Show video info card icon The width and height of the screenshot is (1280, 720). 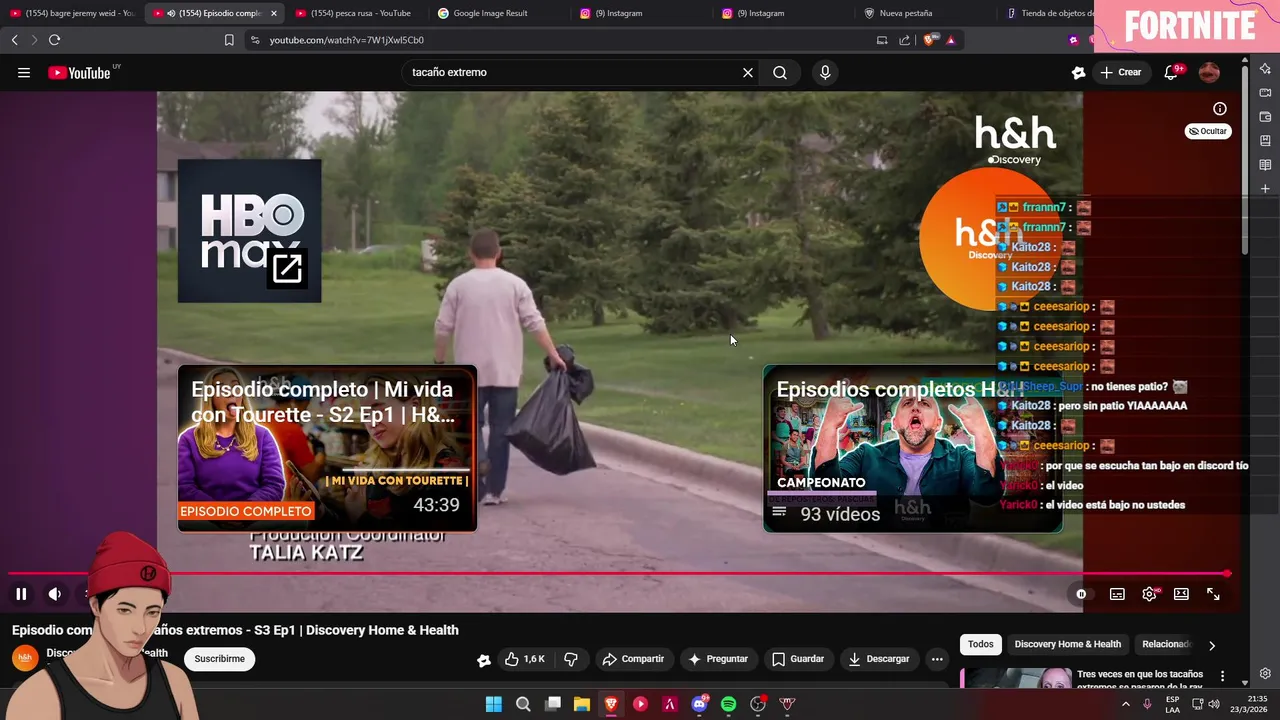pos(1220,109)
